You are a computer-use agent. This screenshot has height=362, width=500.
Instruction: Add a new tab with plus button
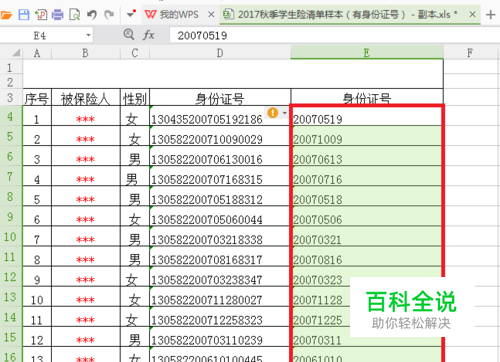(490, 15)
